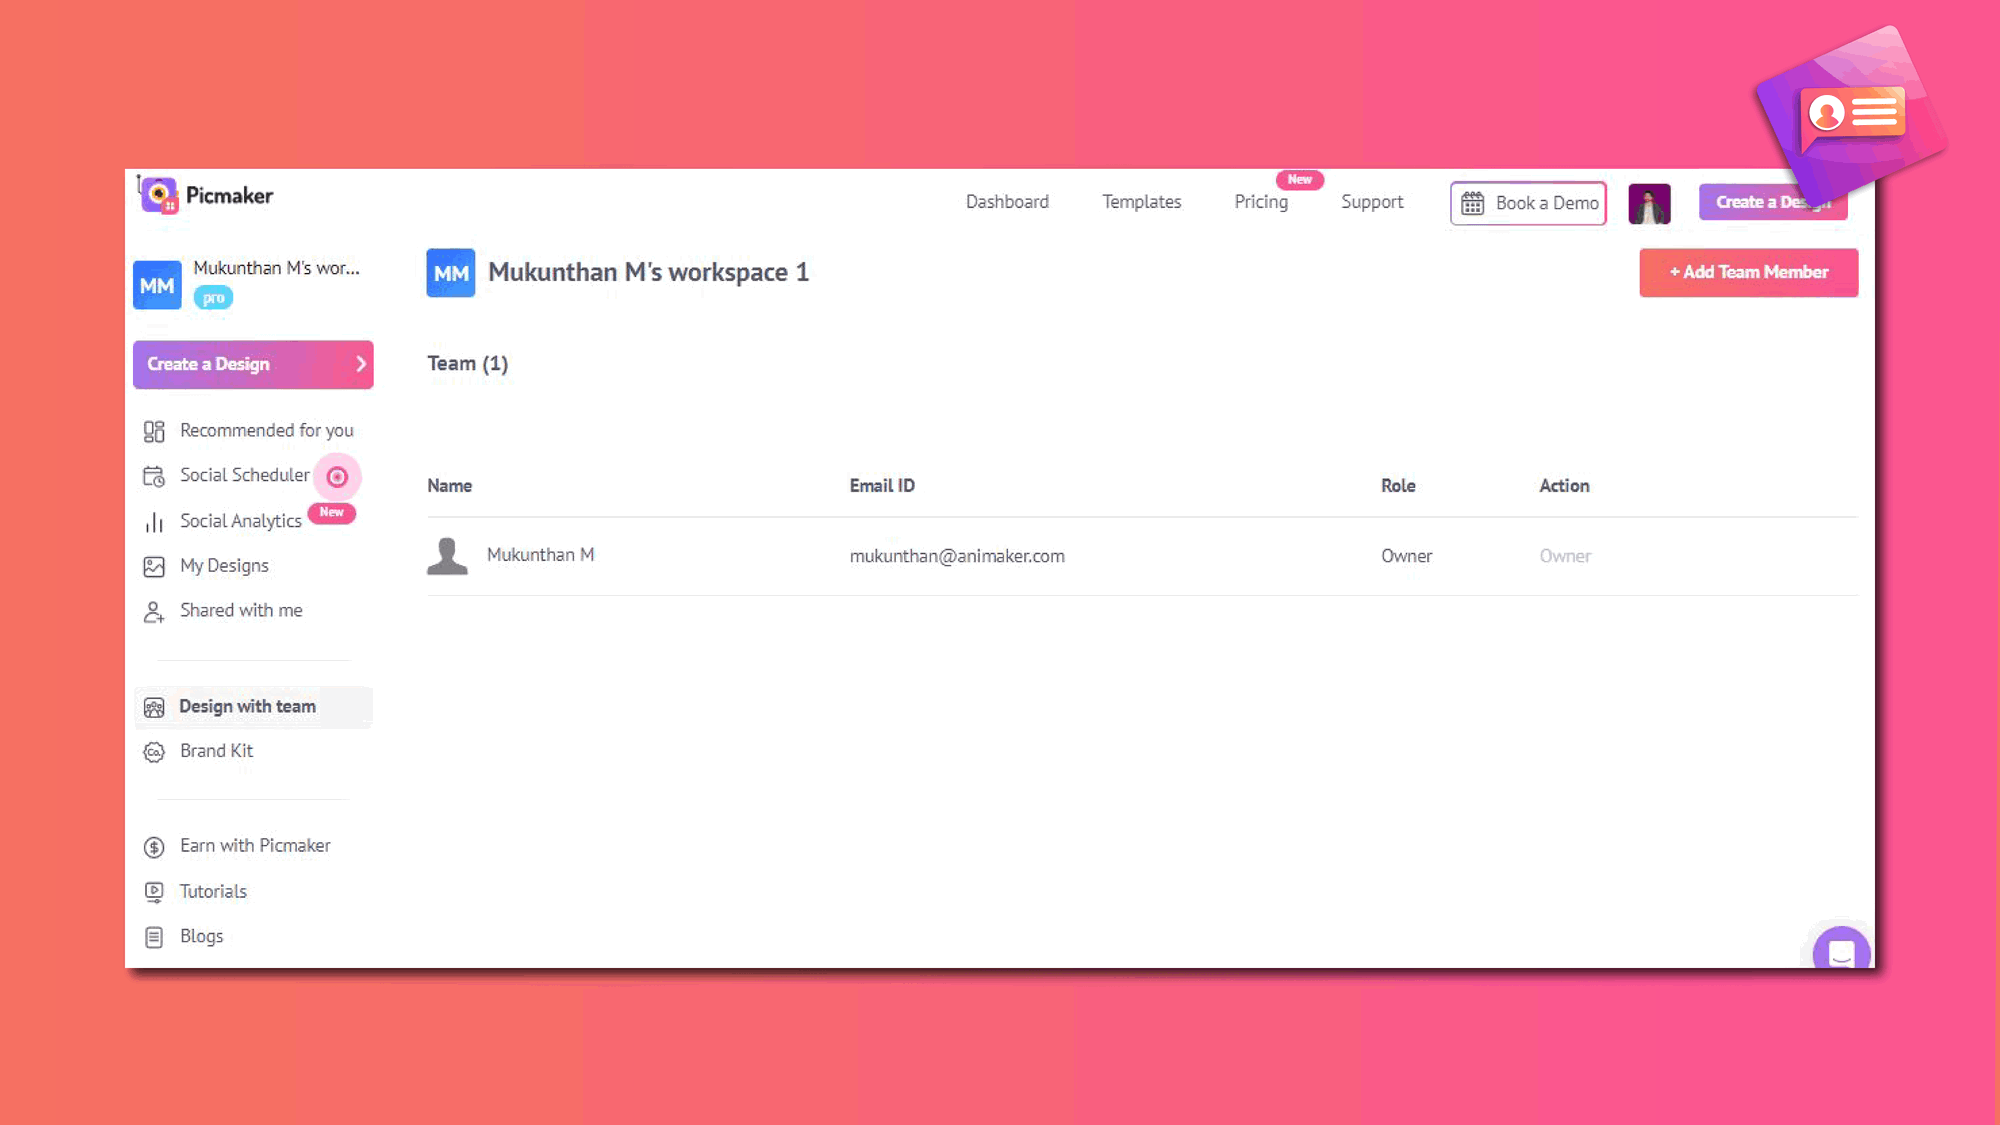Open the Pricing nav item
The image size is (2000, 1125).
tap(1261, 202)
